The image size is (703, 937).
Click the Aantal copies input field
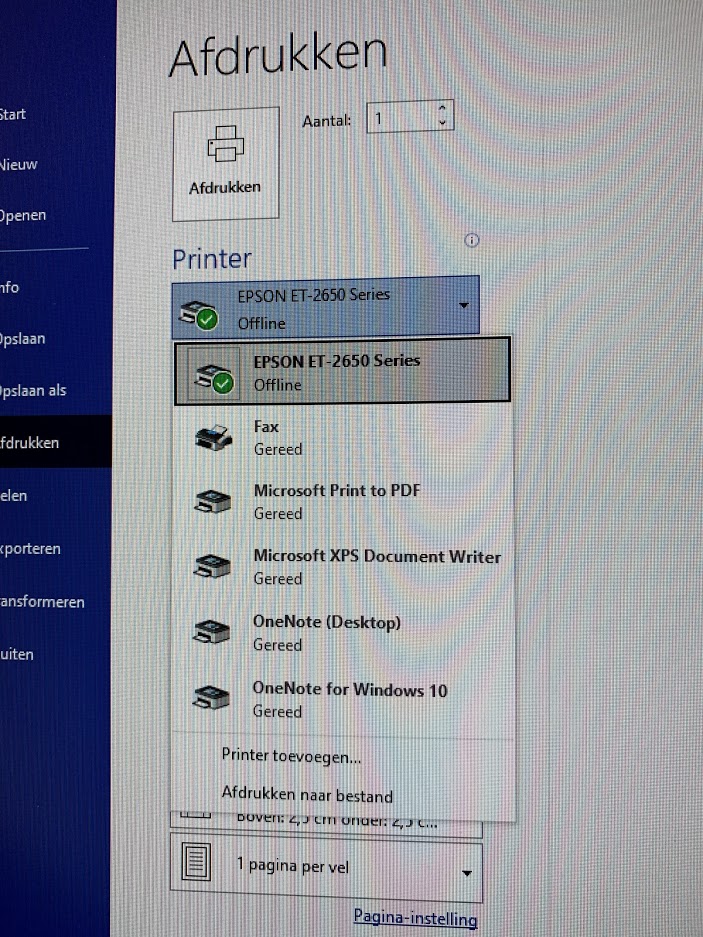pos(400,116)
